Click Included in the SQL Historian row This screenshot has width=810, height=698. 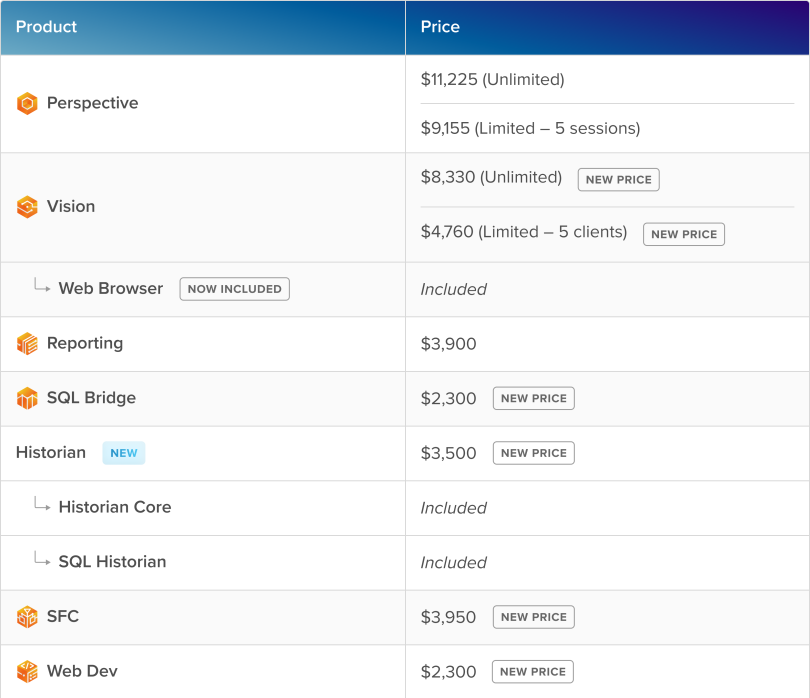454,563
